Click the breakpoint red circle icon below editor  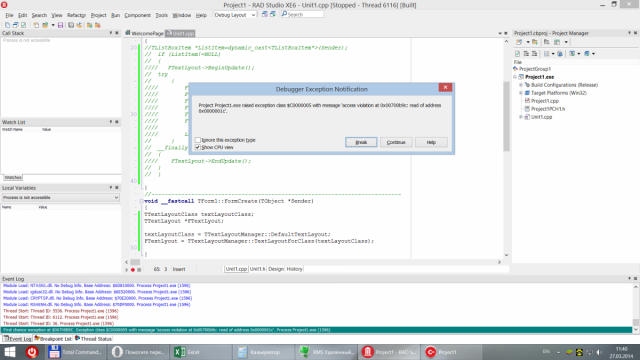click(x=133, y=269)
